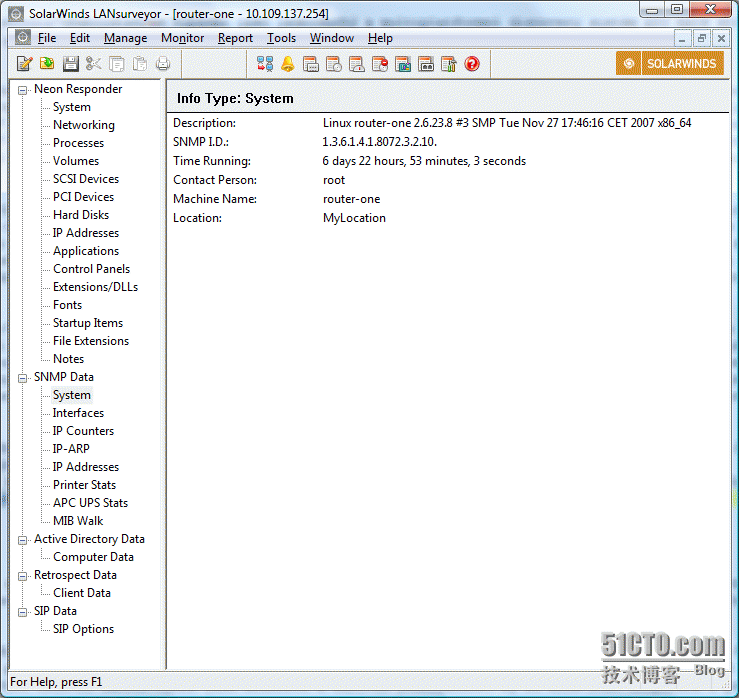Select Interfaces under SNMP Data

(78, 413)
